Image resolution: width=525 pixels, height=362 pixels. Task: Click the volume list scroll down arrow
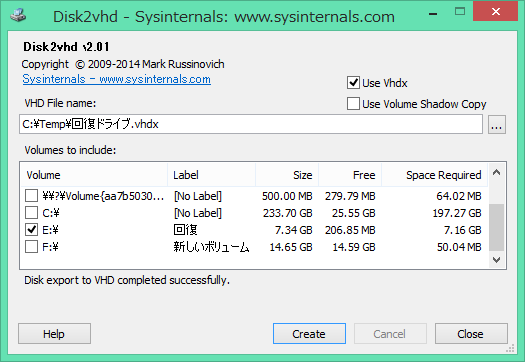[497, 260]
